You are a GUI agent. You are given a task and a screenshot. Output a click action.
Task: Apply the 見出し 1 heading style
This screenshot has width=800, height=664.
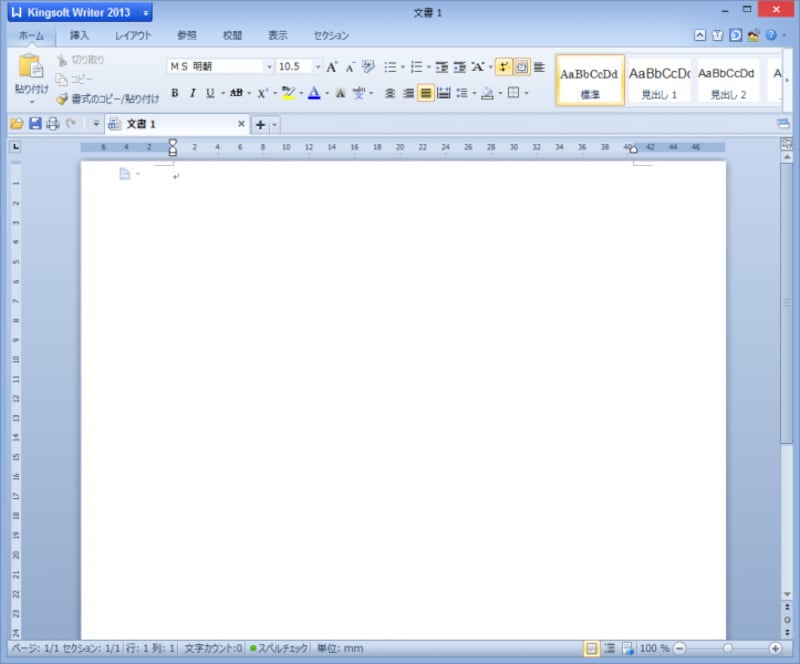point(659,80)
